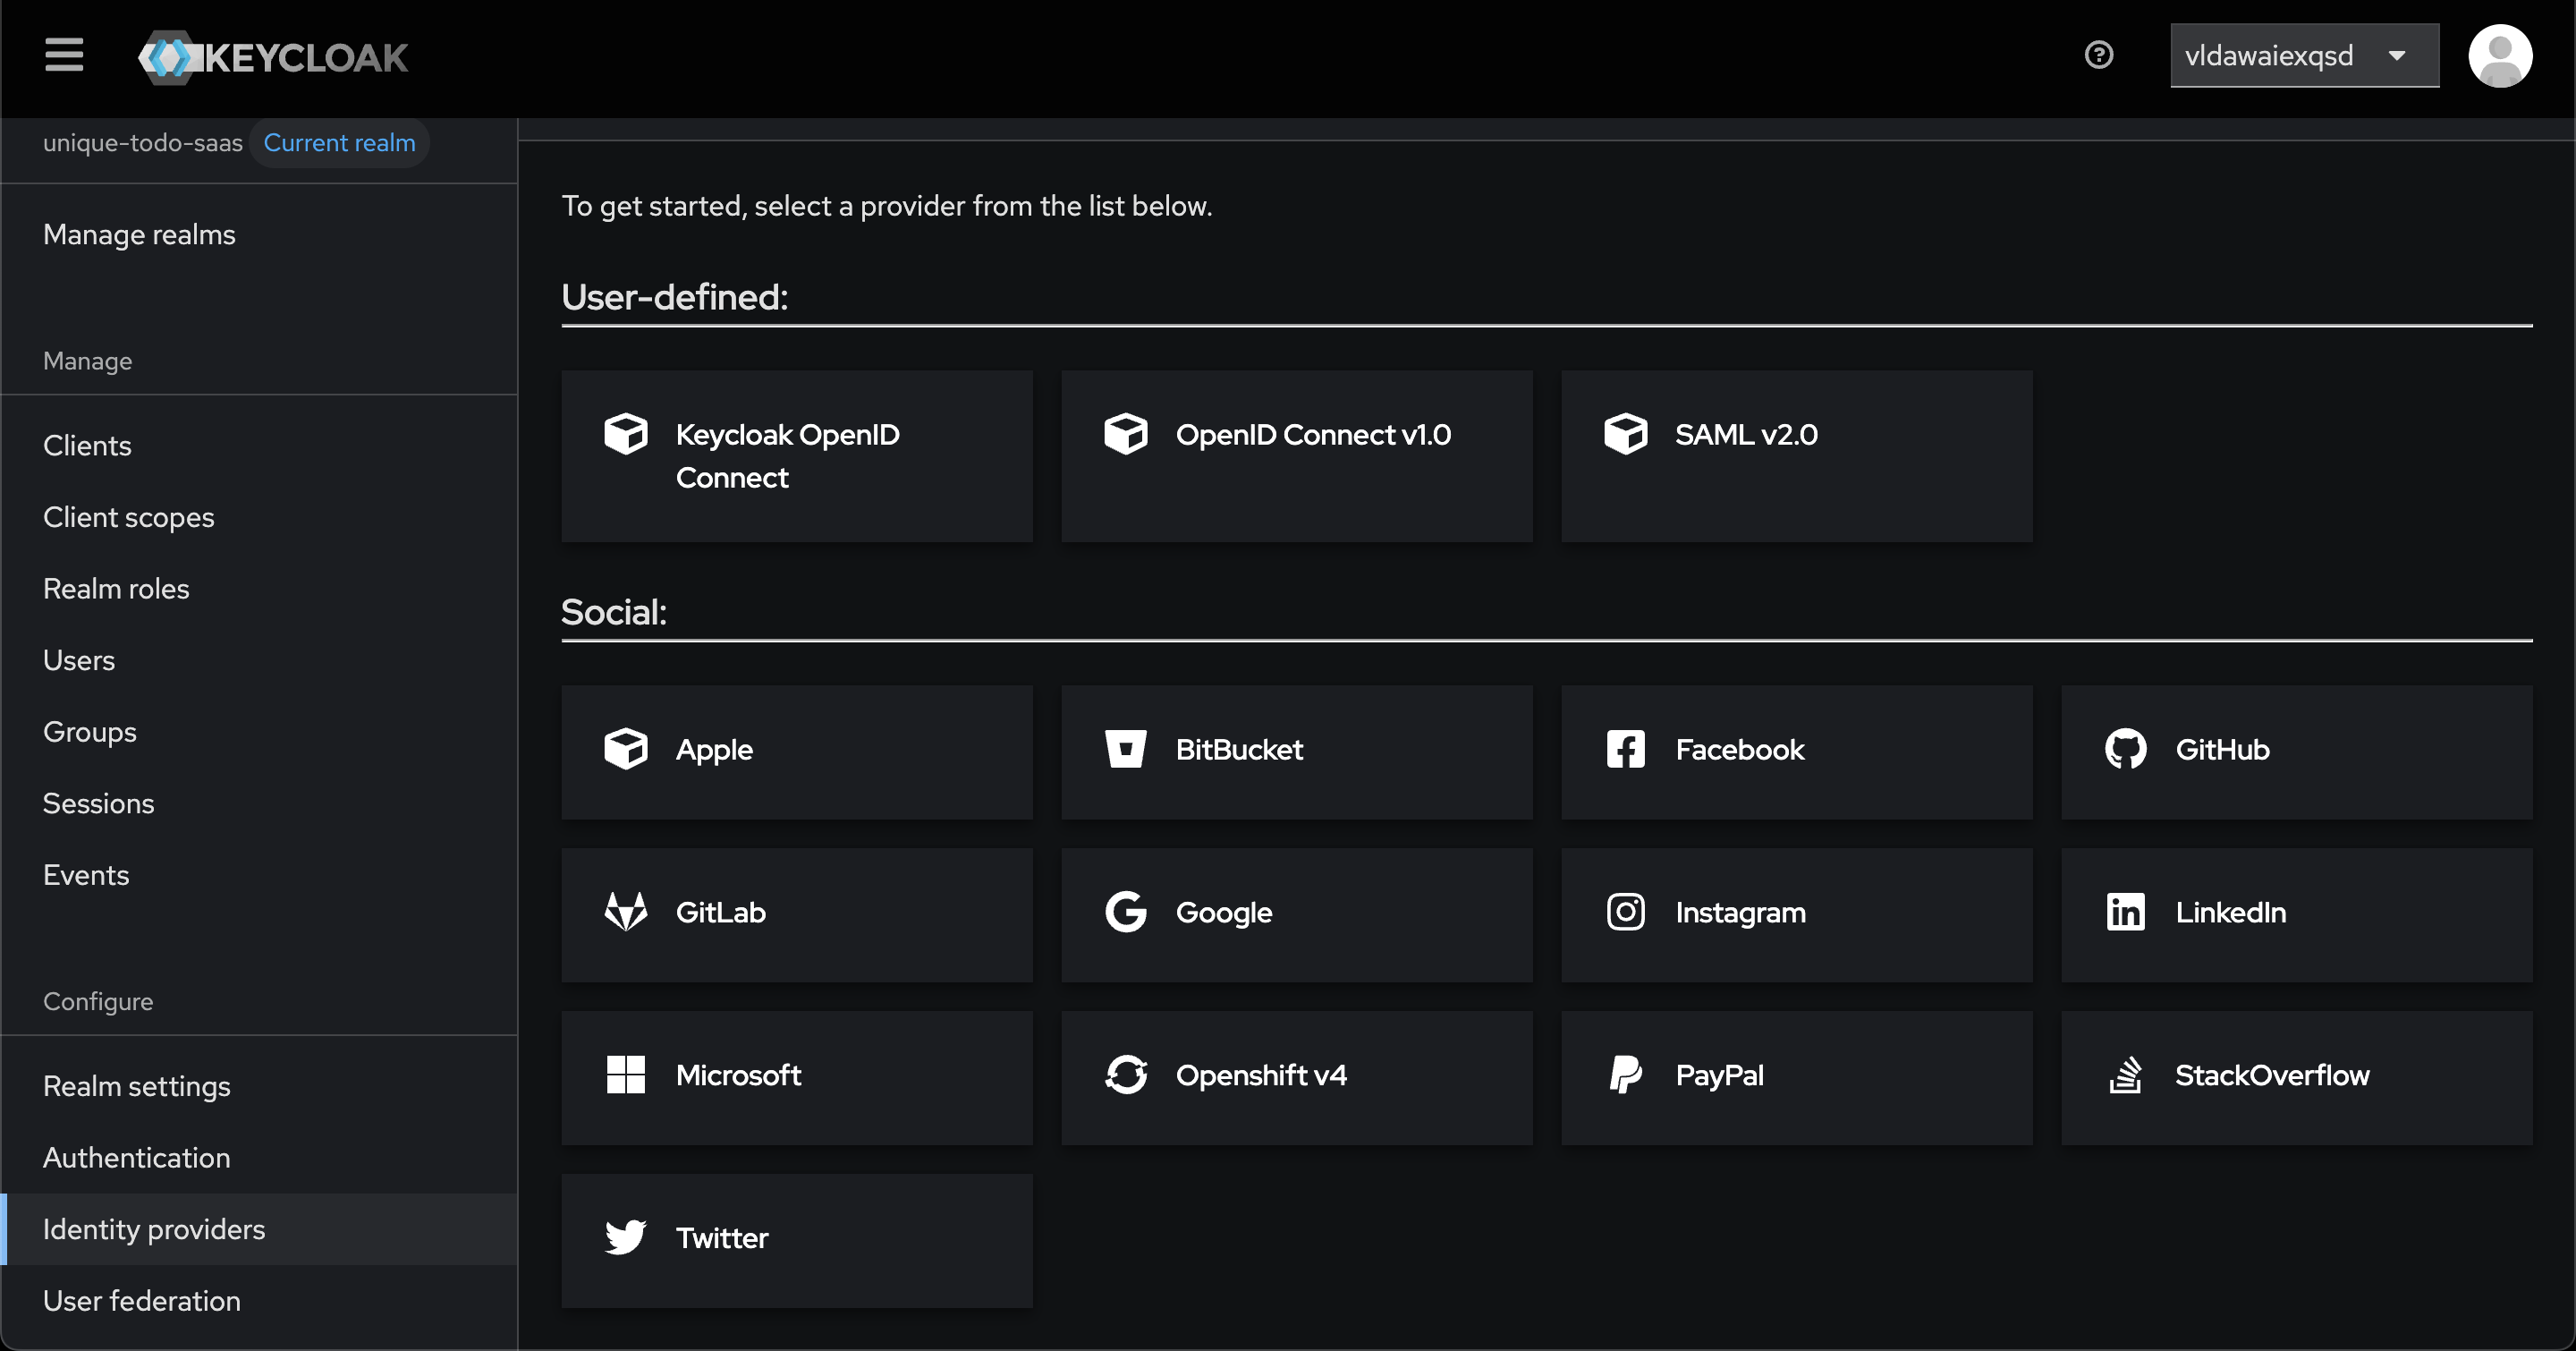This screenshot has width=2576, height=1351.
Task: Click the Openshift v4 logo icon
Action: pyautogui.click(x=1126, y=1075)
